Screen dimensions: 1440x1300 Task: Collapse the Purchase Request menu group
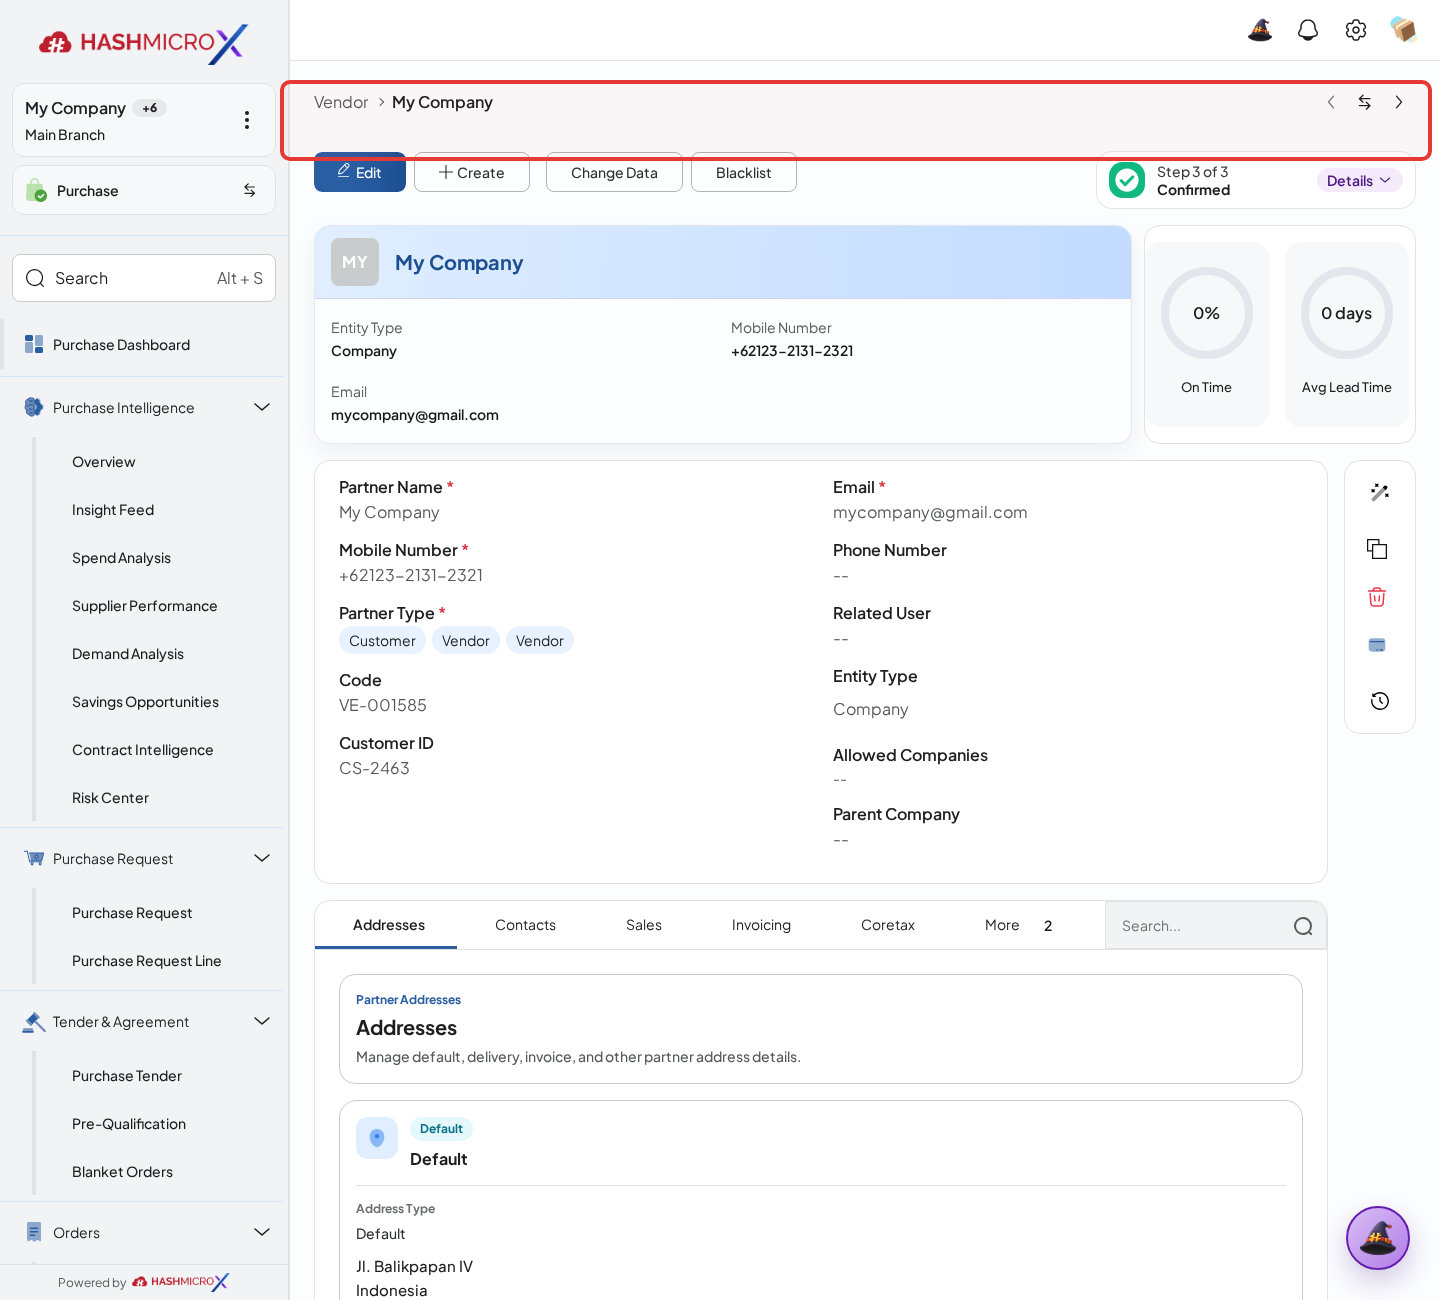262,858
